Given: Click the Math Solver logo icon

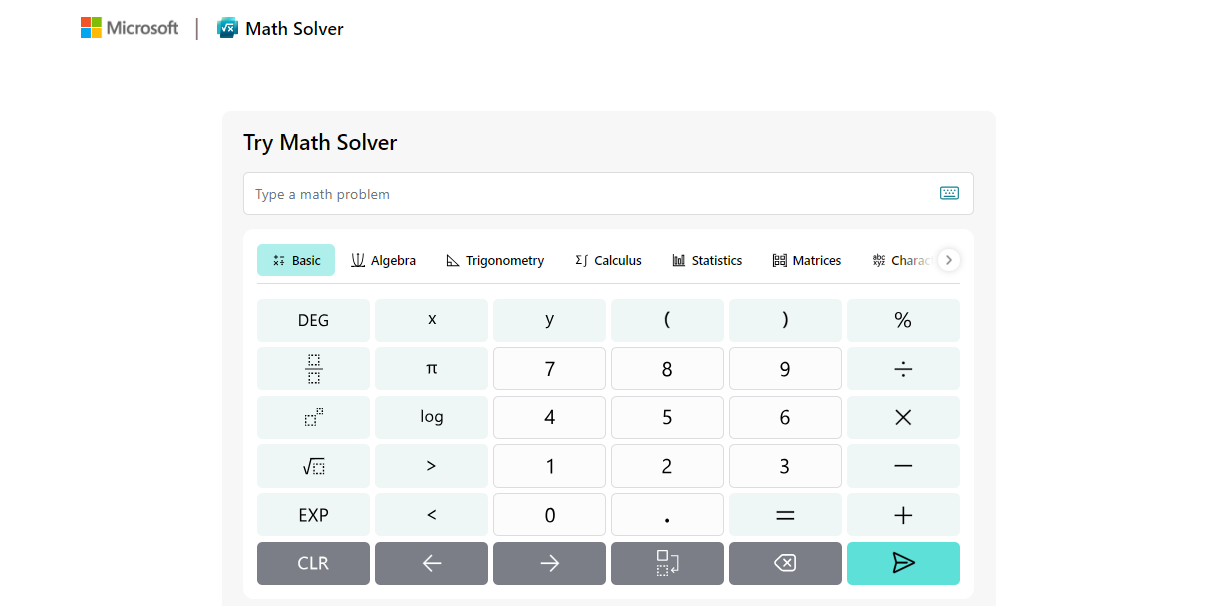Looking at the screenshot, I should pos(228,28).
